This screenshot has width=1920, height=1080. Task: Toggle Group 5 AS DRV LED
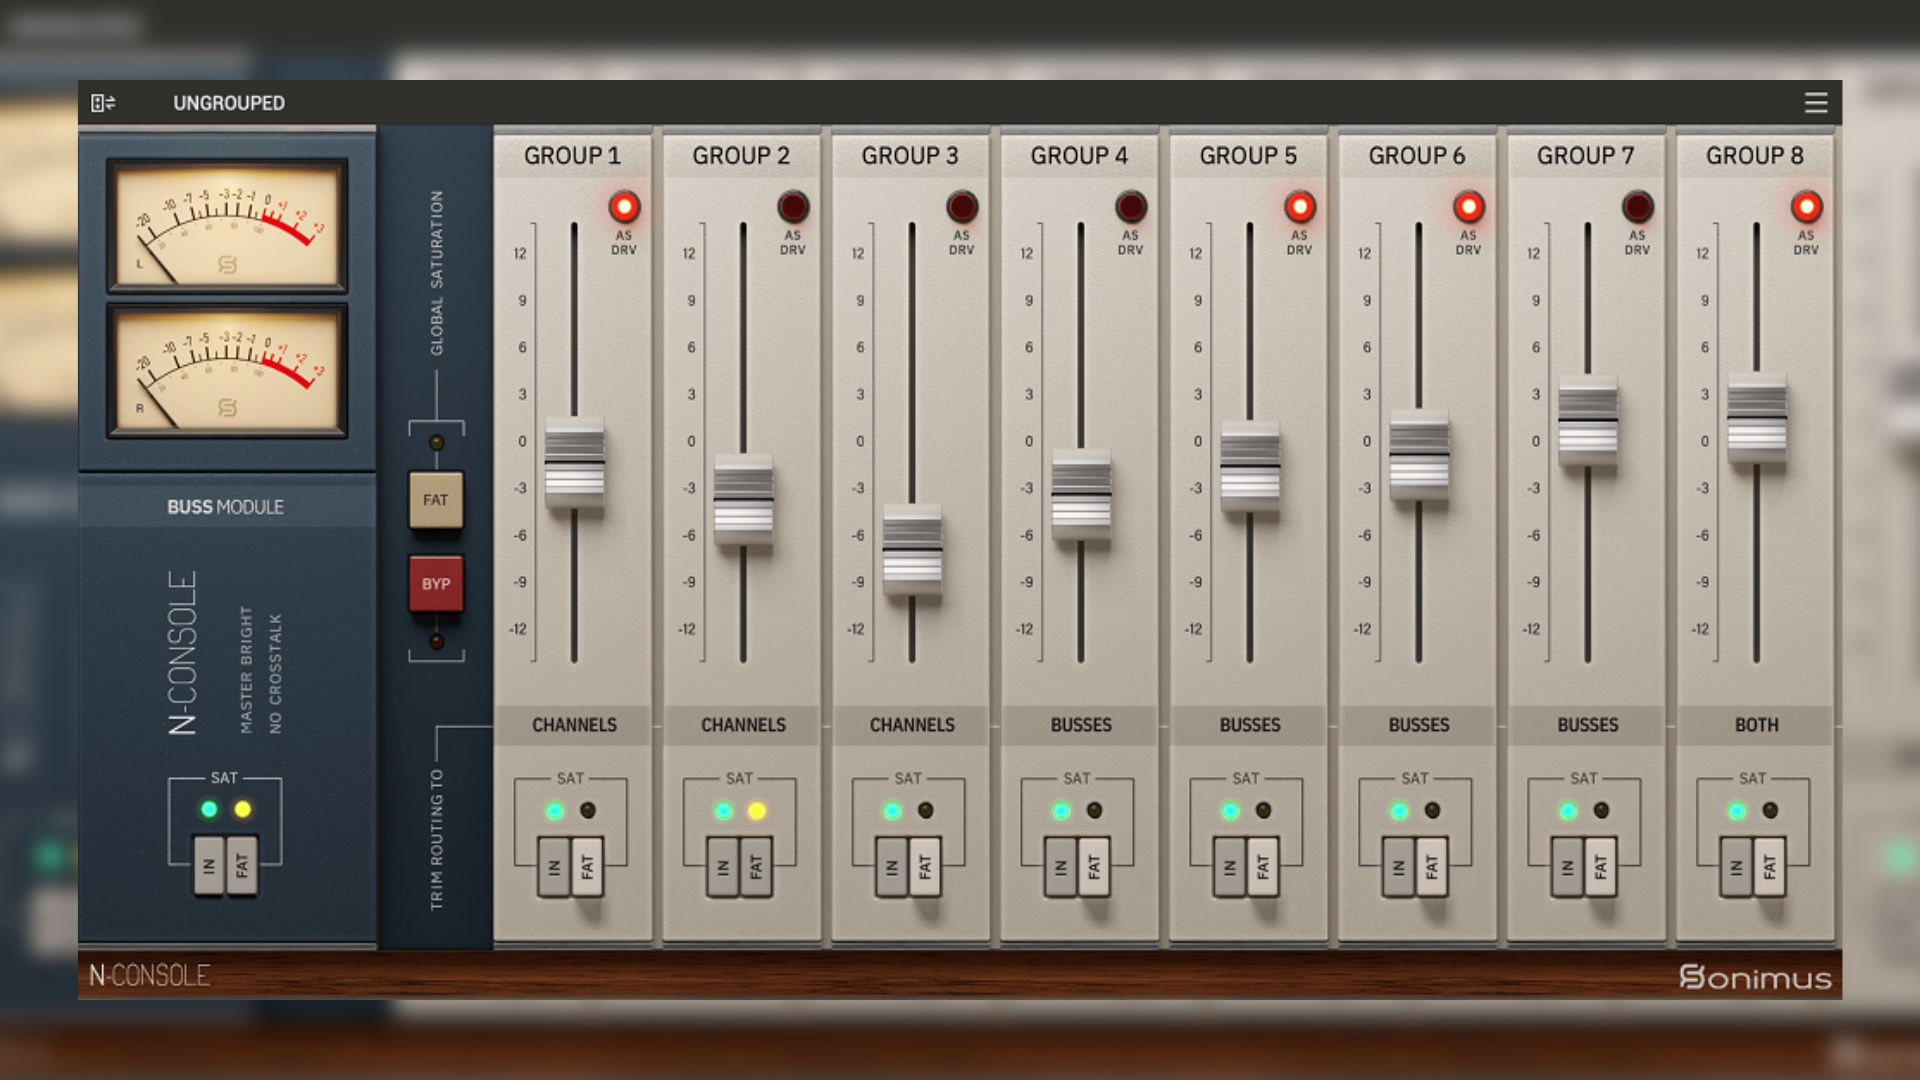[x=1299, y=207]
